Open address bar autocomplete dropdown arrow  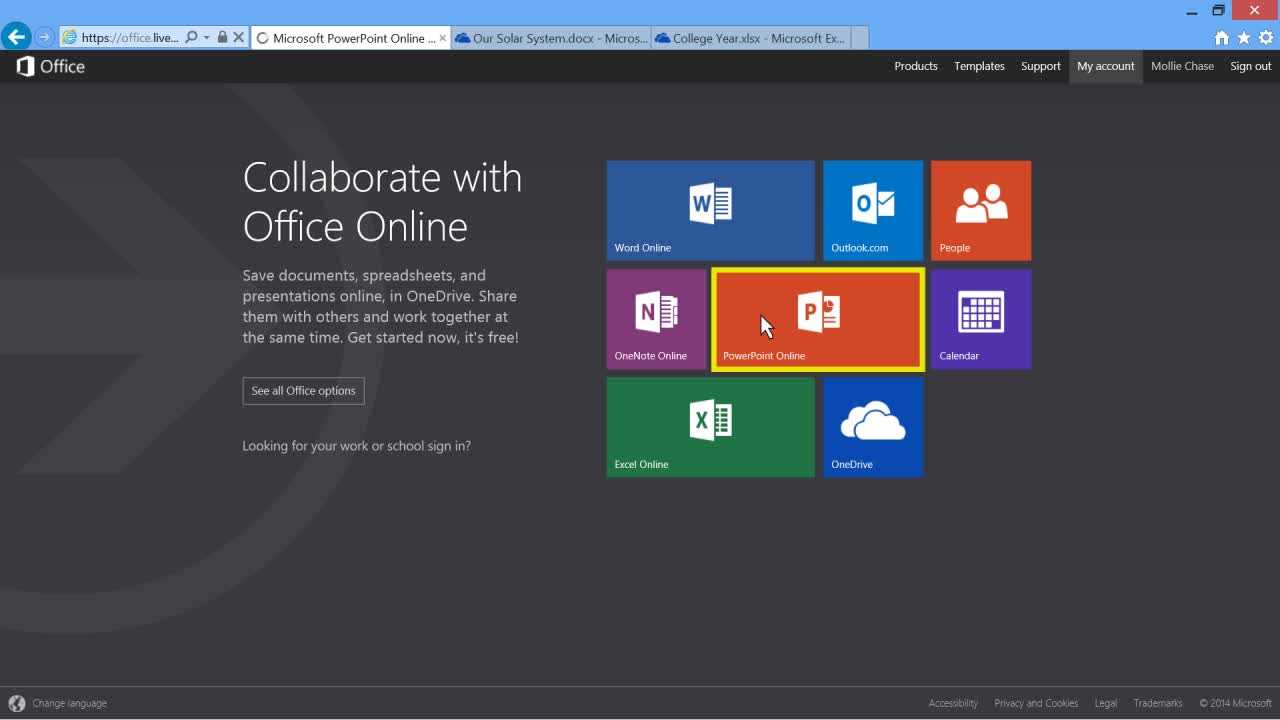(207, 37)
